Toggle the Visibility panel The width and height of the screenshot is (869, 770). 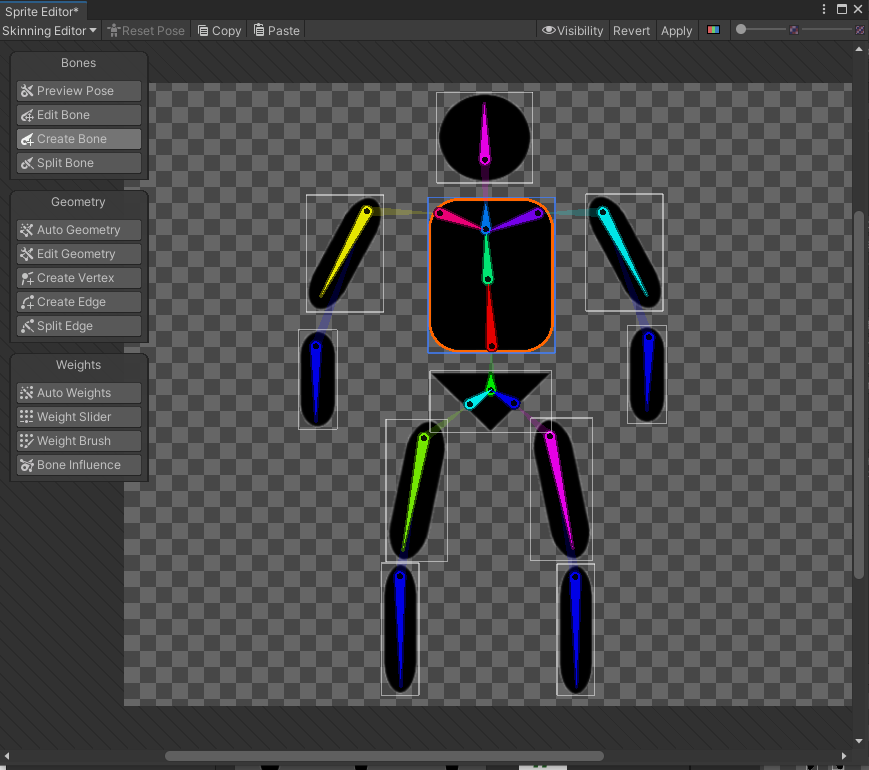(x=572, y=30)
